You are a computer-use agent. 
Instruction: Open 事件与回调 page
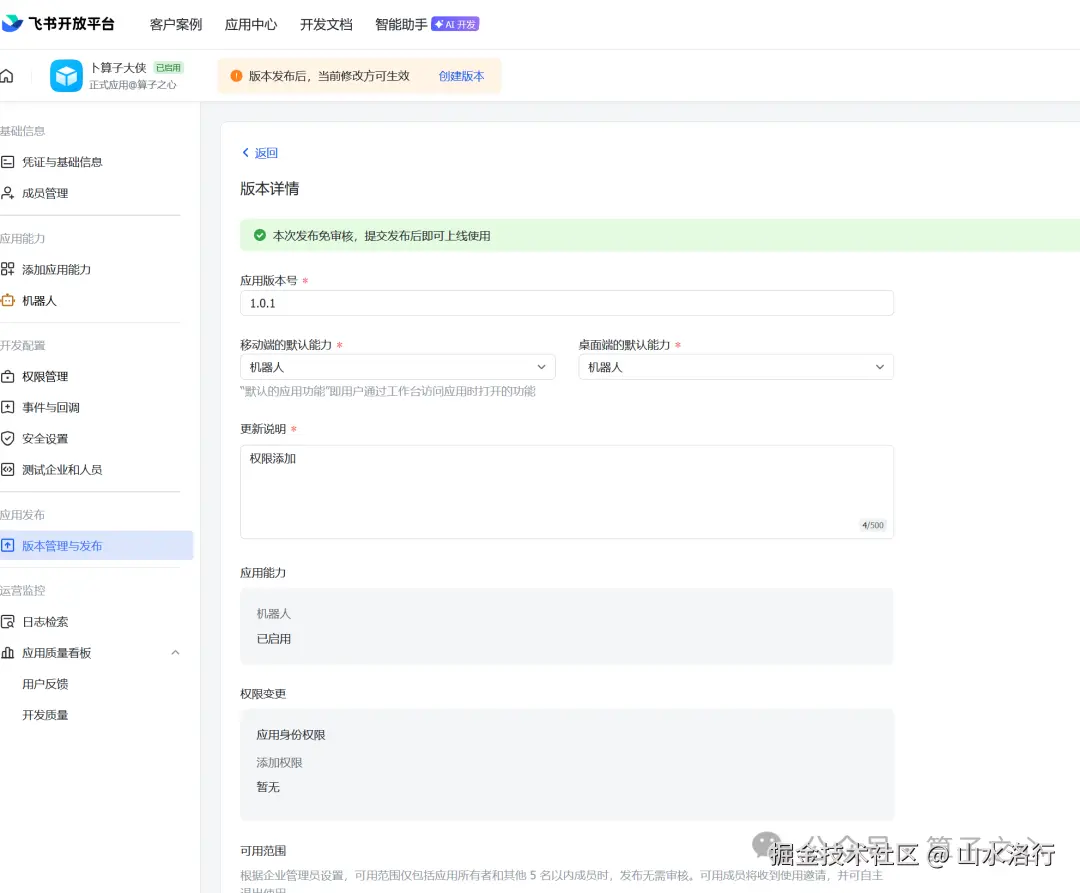coord(50,407)
